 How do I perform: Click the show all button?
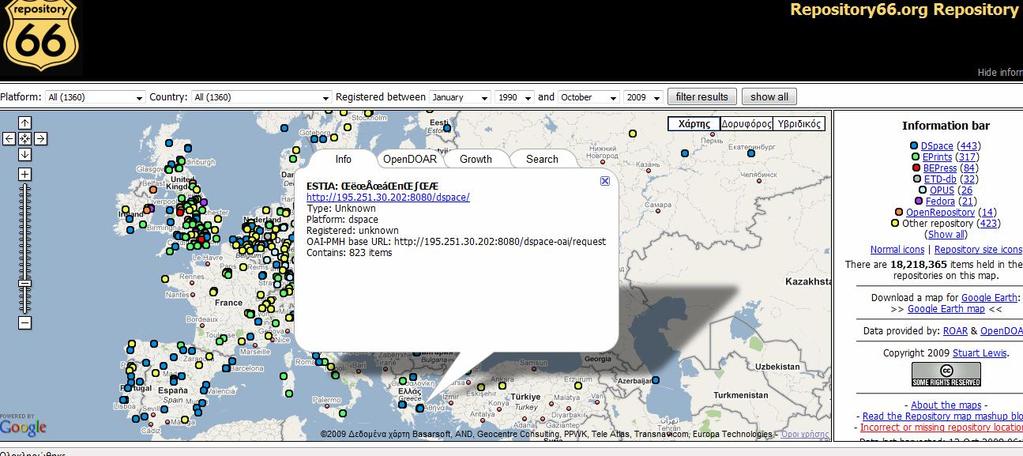click(769, 97)
